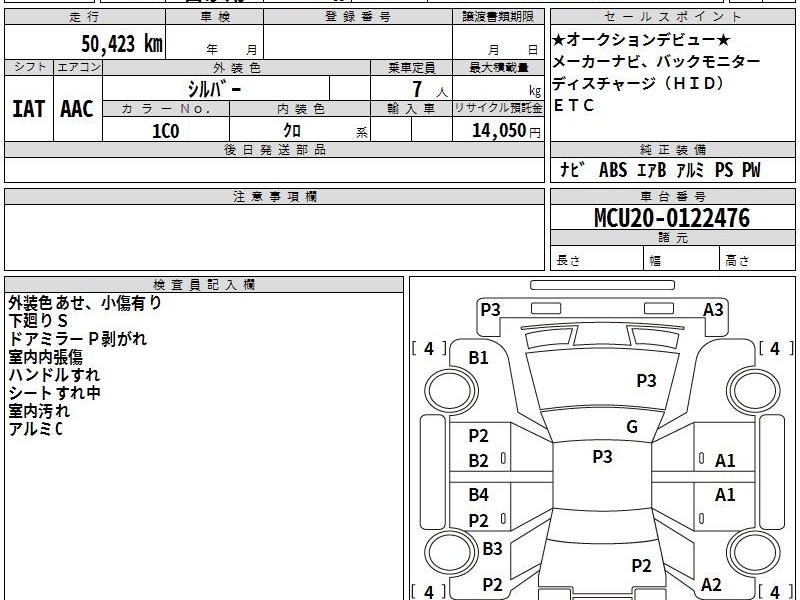Click the 高さ dimension field
The width and height of the screenshot is (800, 600).
pos(757,259)
